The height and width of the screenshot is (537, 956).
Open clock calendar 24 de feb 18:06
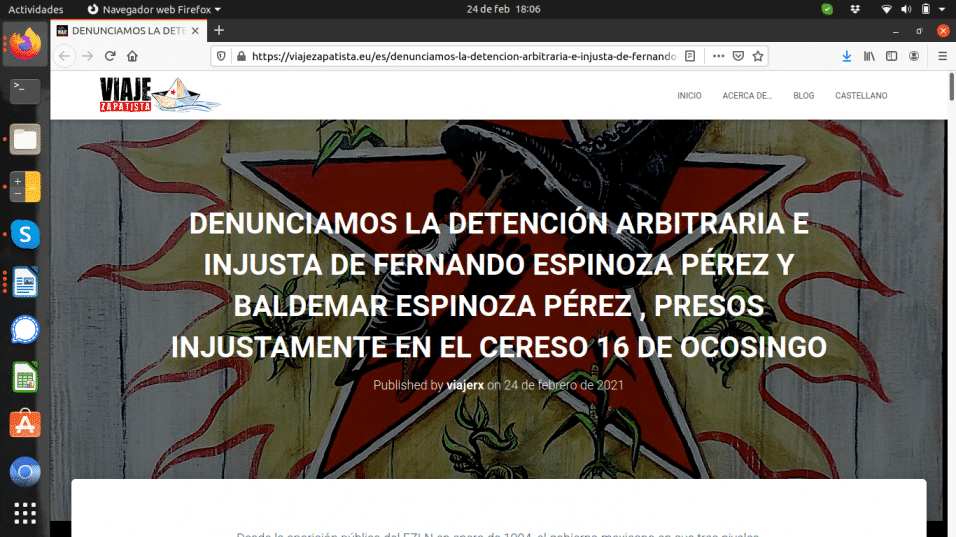click(504, 9)
